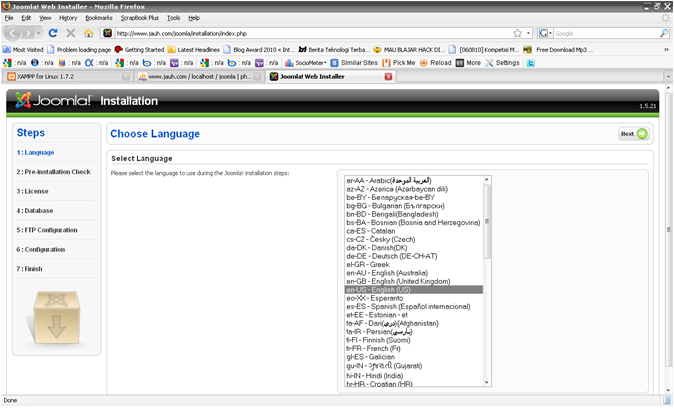Click into the Google search box
This screenshot has height=409, width=674.
(606, 33)
